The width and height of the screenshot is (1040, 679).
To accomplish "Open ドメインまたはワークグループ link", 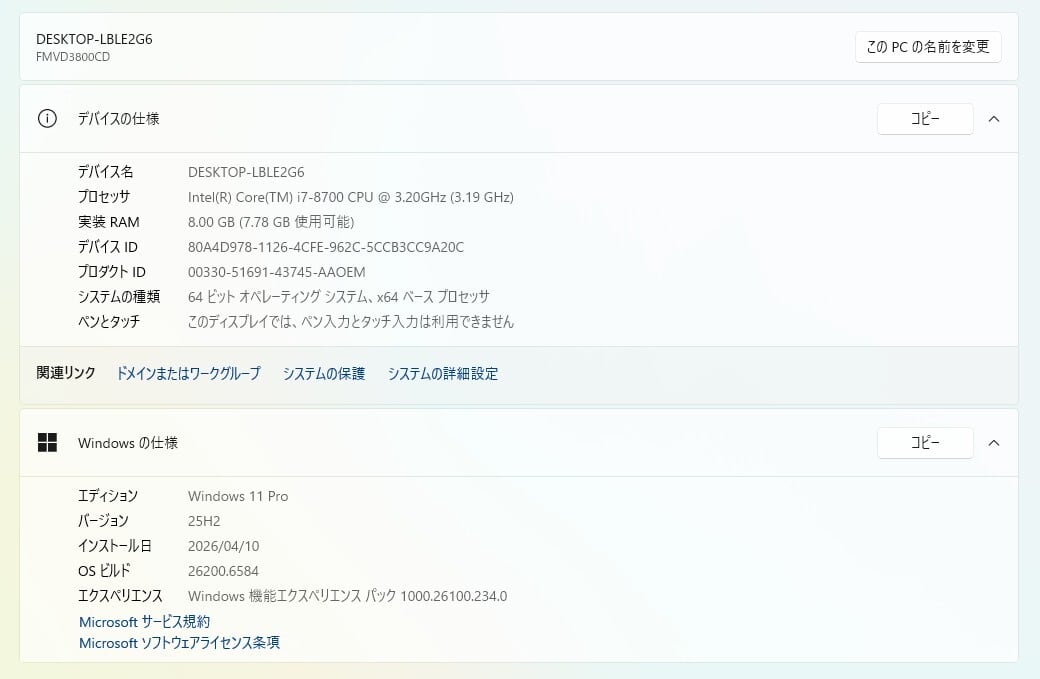I will (x=188, y=373).
